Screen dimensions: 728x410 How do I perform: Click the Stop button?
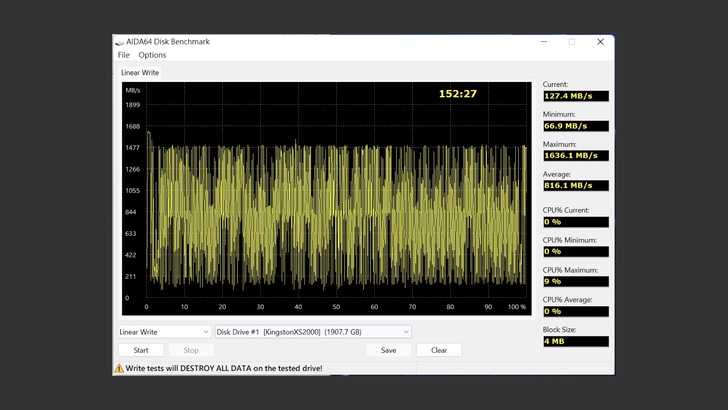[191, 350]
